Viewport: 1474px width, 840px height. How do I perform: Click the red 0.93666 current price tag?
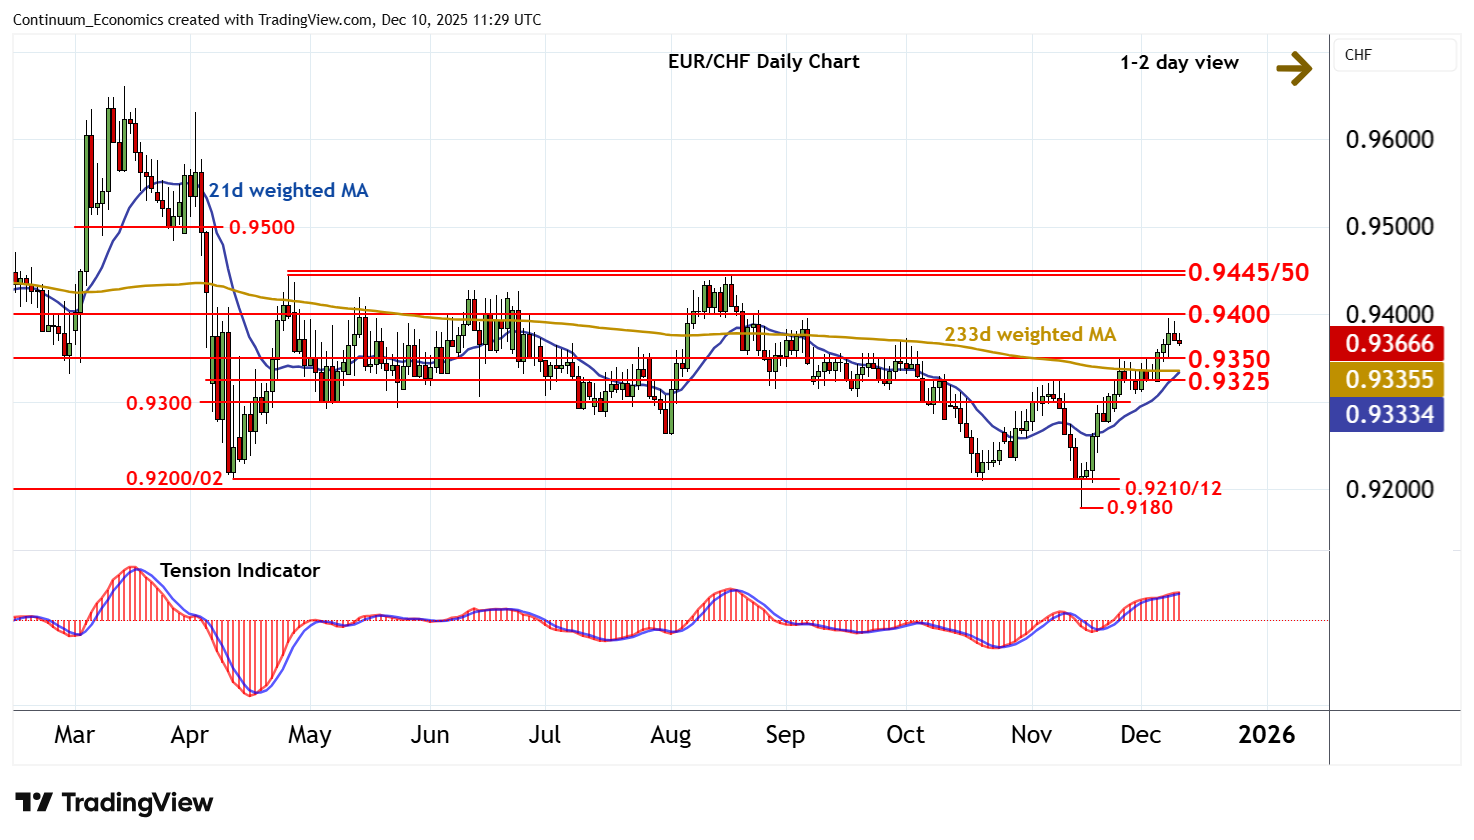point(1388,344)
